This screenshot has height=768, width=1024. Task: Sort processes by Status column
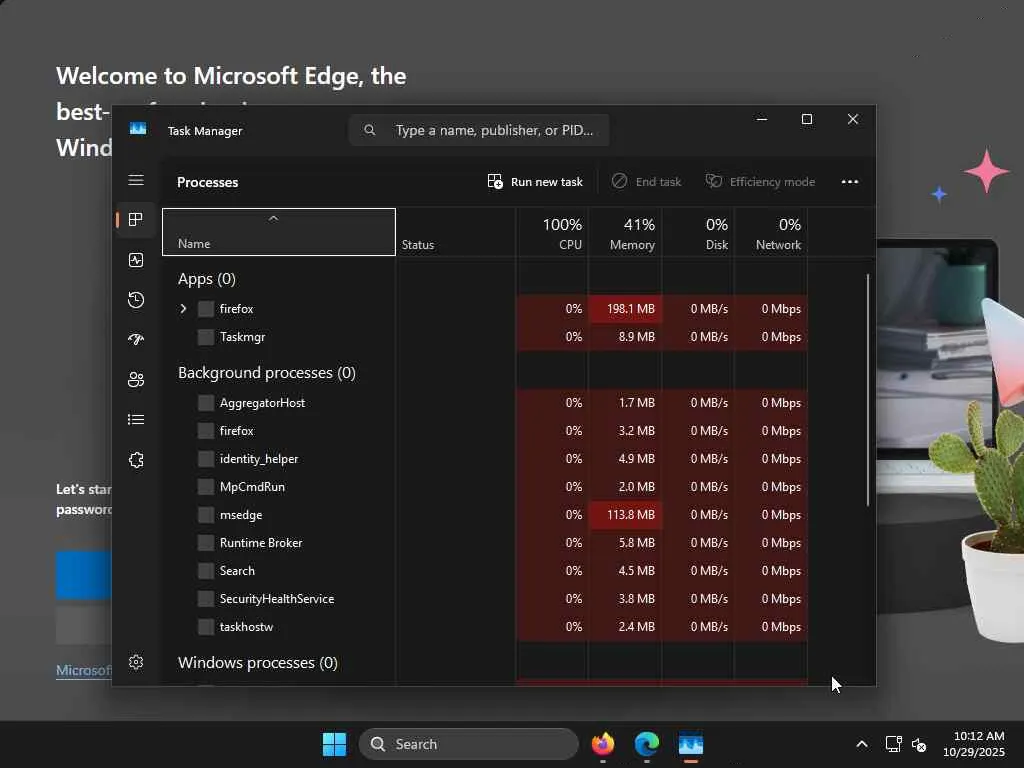[456, 232]
